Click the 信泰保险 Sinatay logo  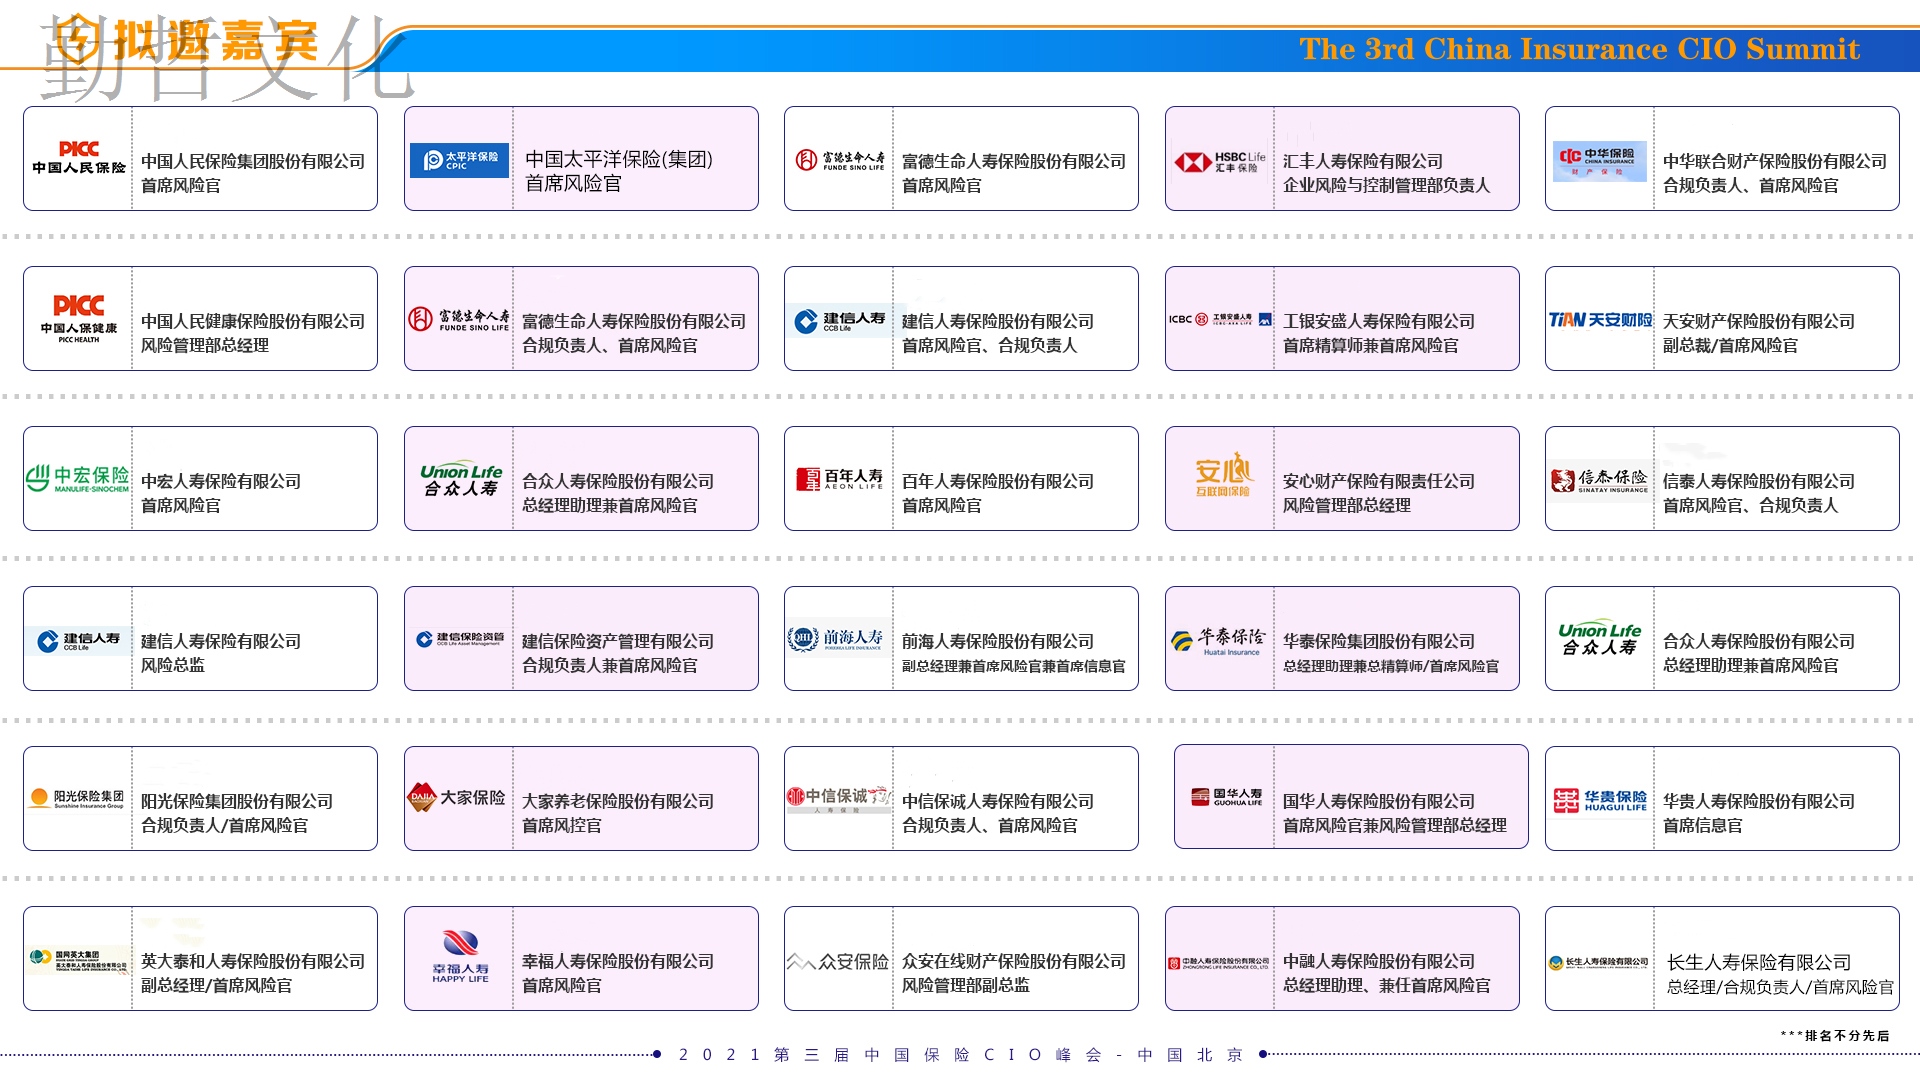[1600, 480]
